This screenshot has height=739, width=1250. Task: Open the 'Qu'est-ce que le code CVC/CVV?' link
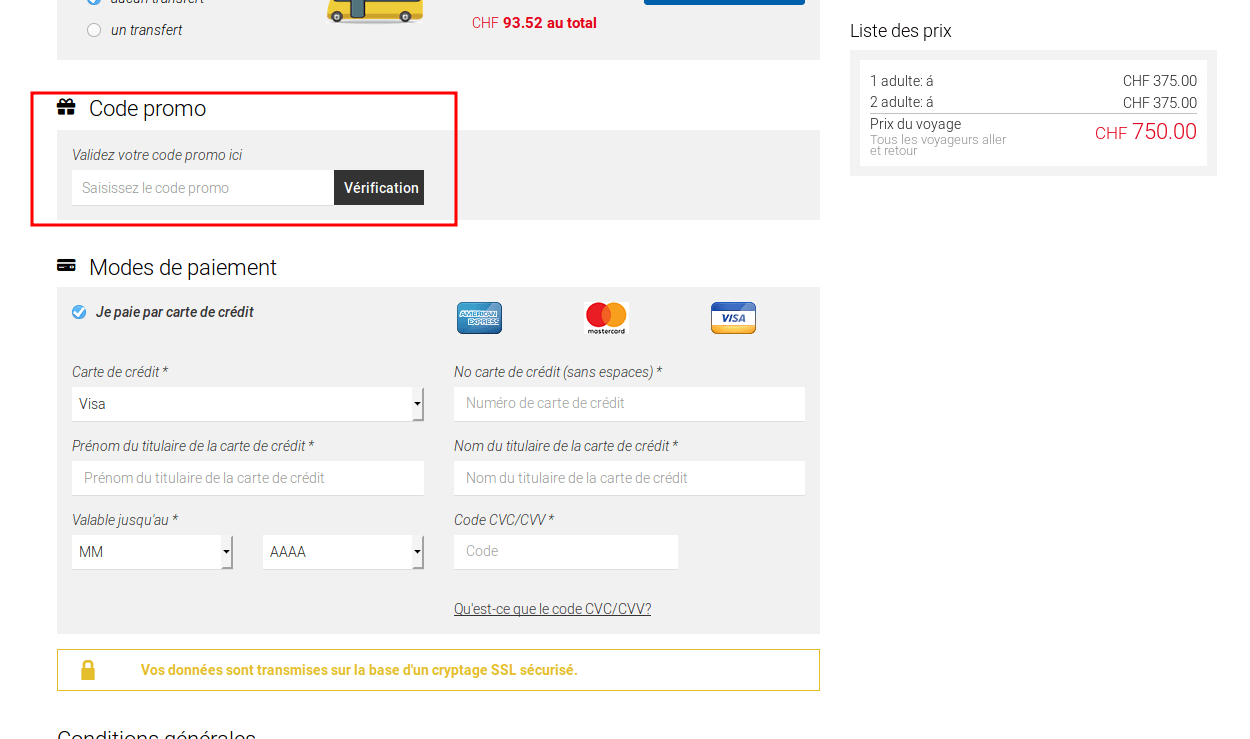[x=552, y=608]
